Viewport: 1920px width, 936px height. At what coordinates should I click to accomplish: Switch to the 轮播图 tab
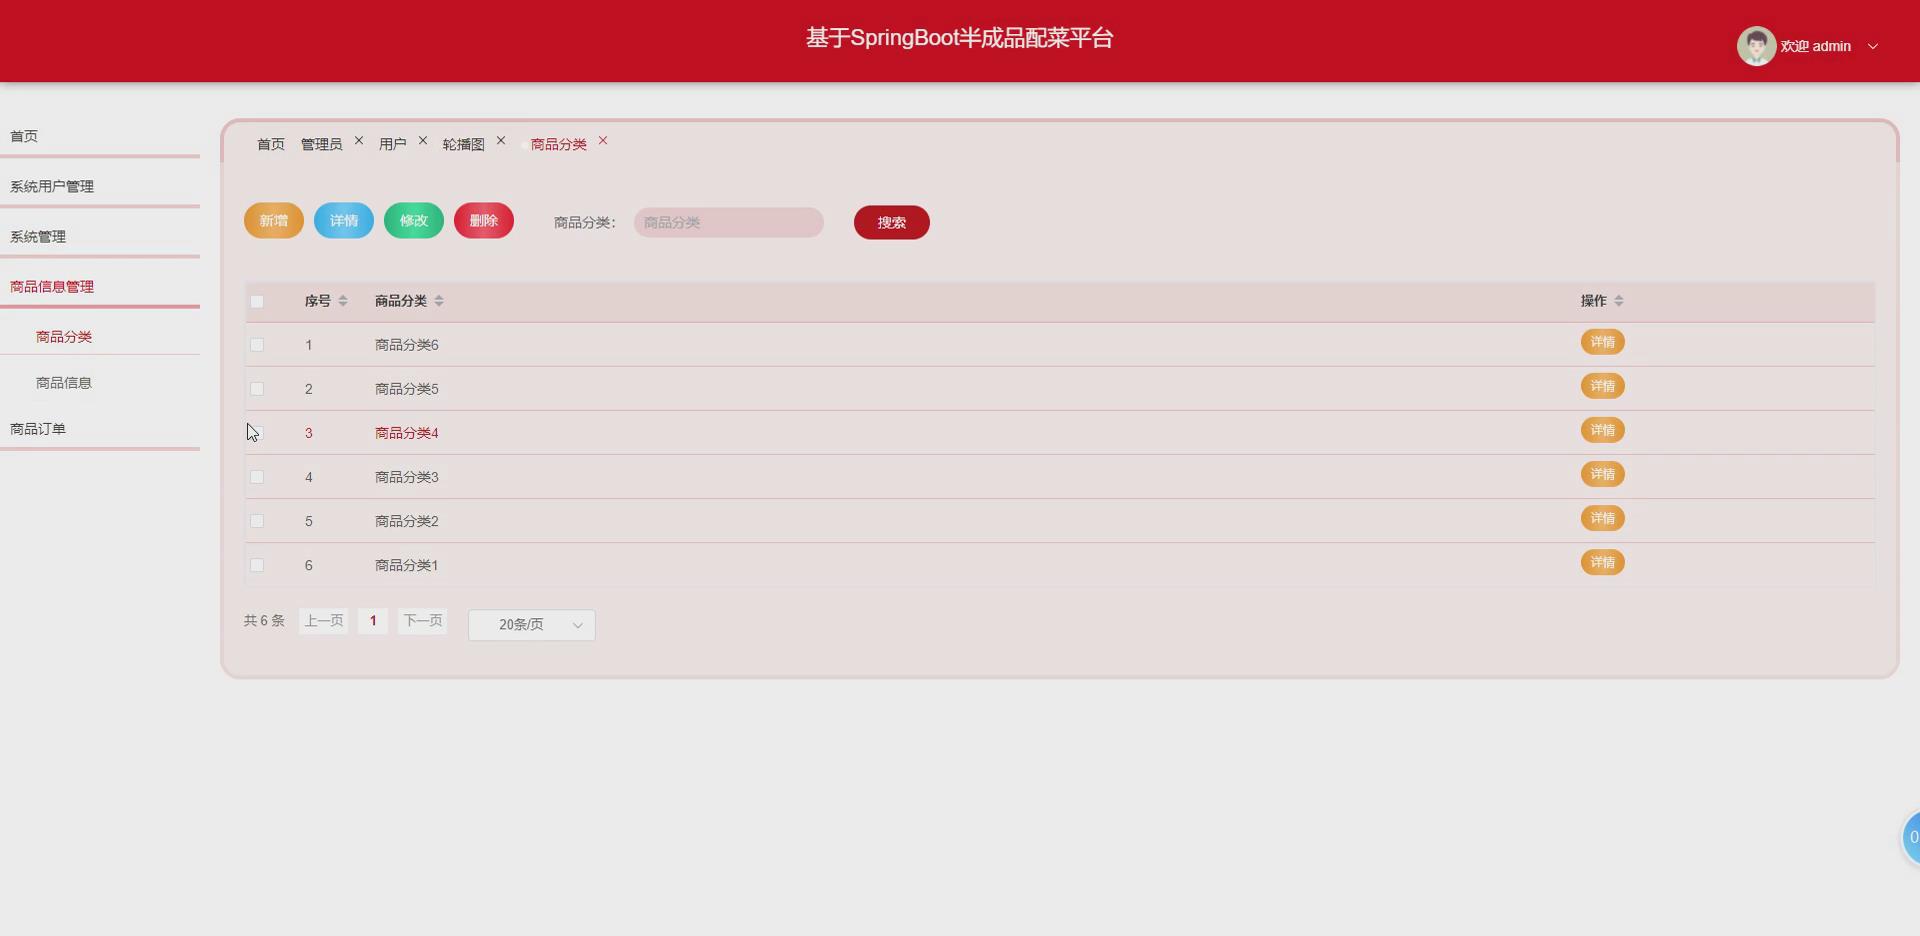coord(464,144)
